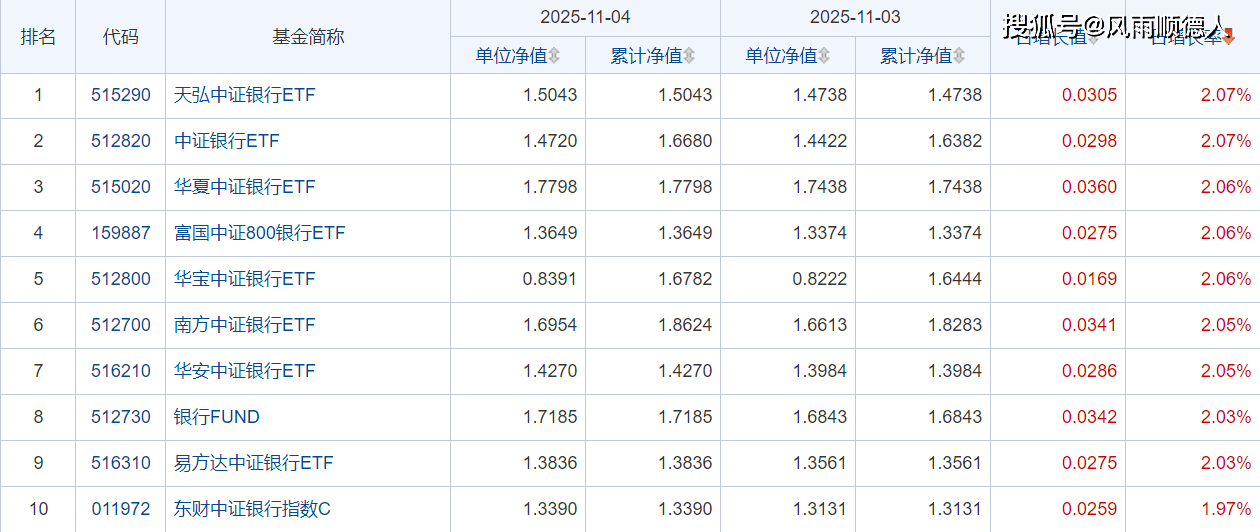This screenshot has width=1260, height=532.
Task: Click sort arrows beside 2025-11-04 累计净值
Action: pos(689,56)
